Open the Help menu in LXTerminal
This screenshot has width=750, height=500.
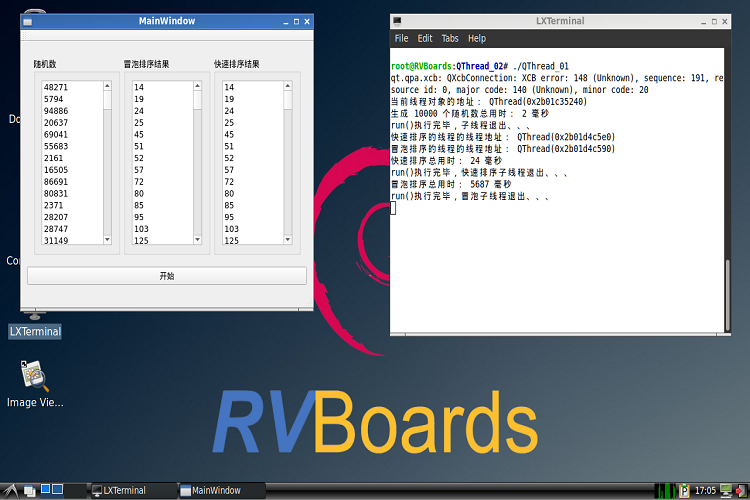[x=477, y=38]
